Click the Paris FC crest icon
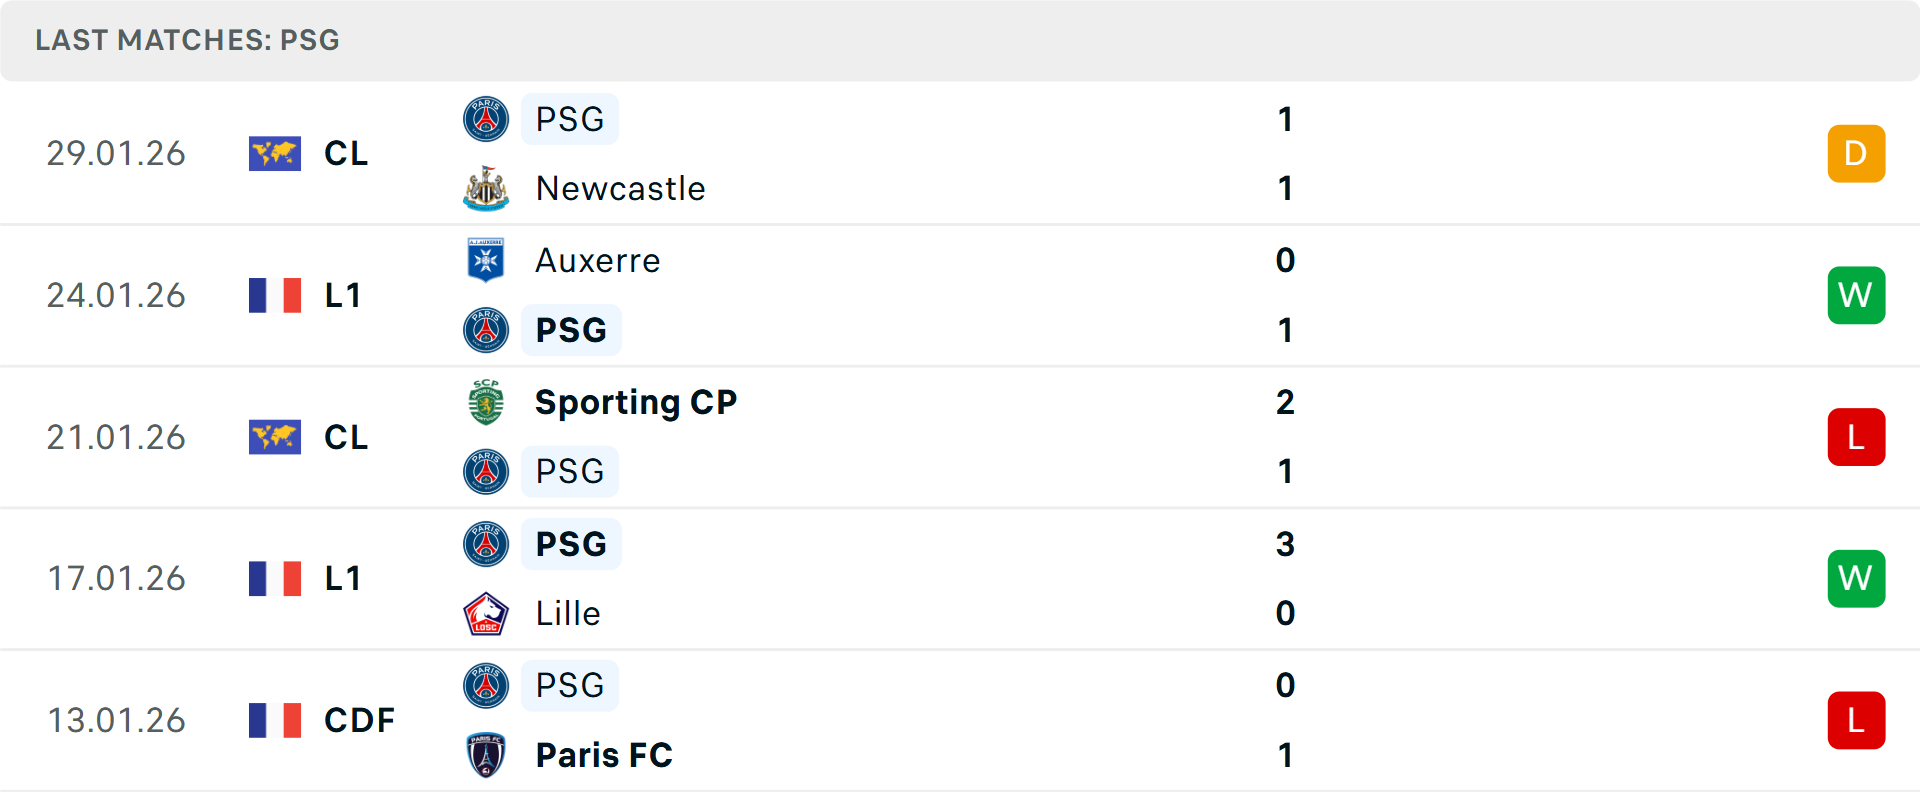The width and height of the screenshot is (1920, 792). (486, 755)
